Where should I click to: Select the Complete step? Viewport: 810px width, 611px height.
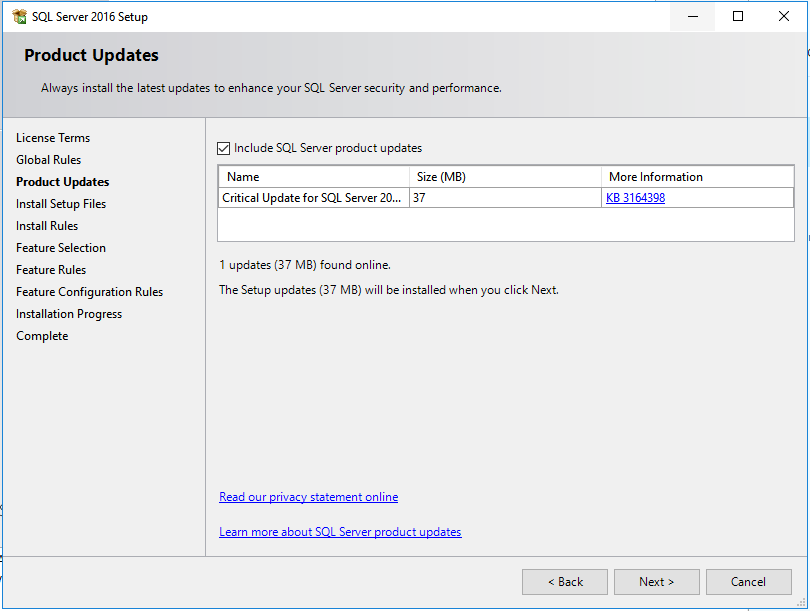click(x=41, y=335)
